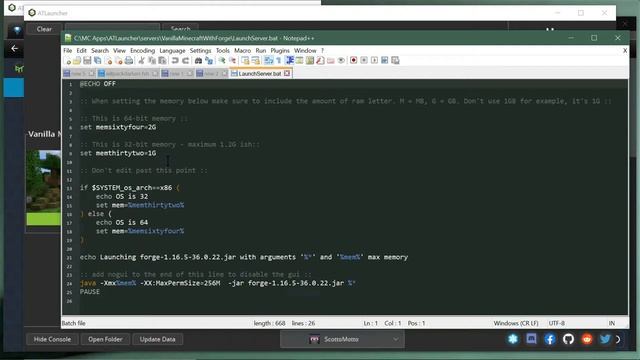Click the Paste toolbar icon

point(162,61)
